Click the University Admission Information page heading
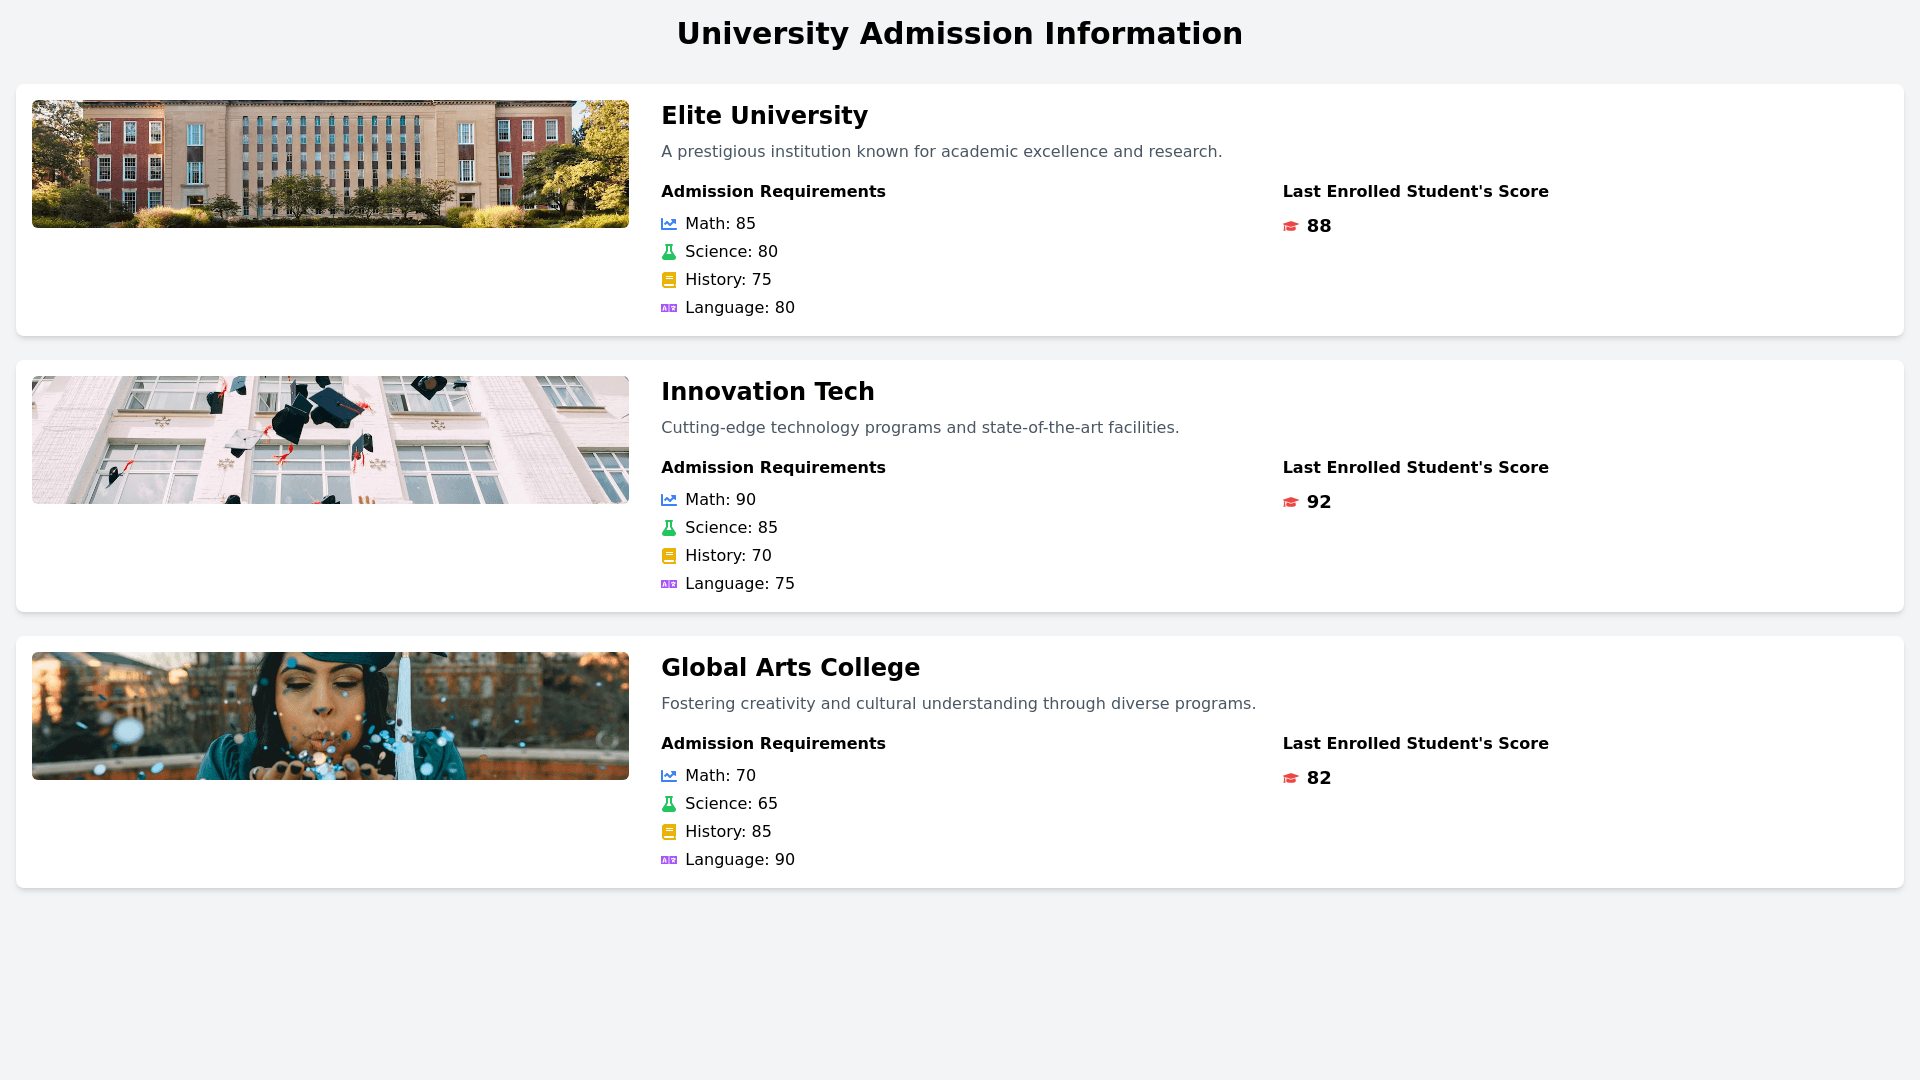Viewport: 1920px width, 1080px height. [x=959, y=34]
